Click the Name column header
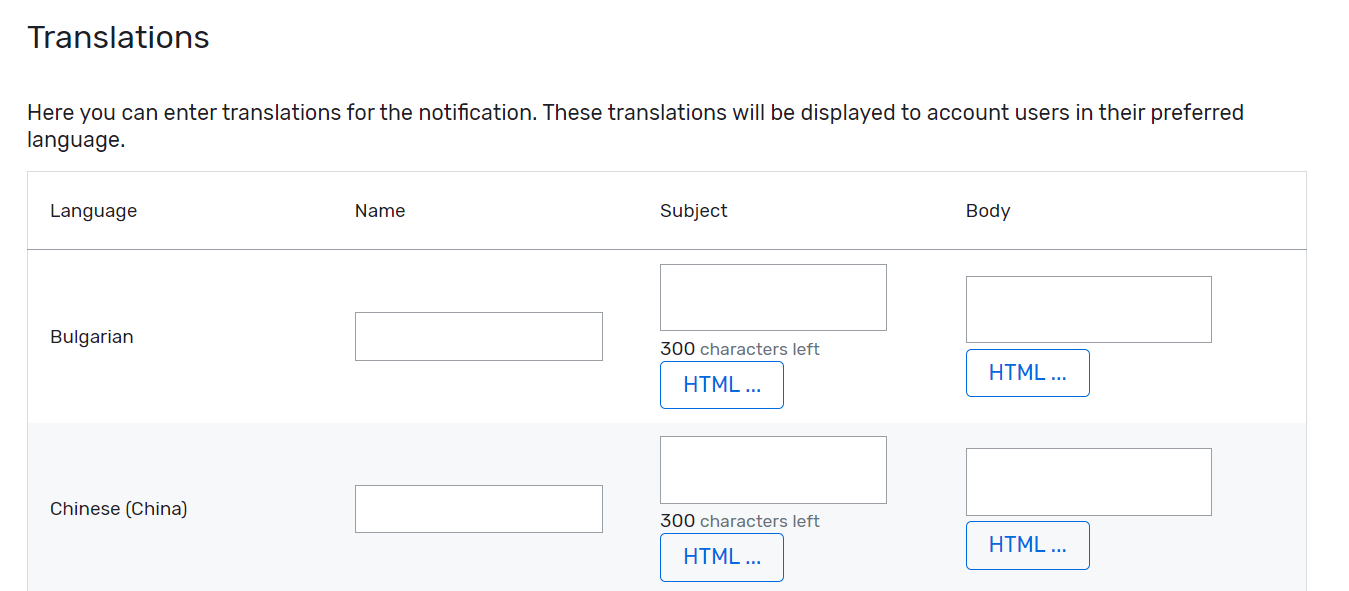This screenshot has width=1349, height=591. (380, 210)
